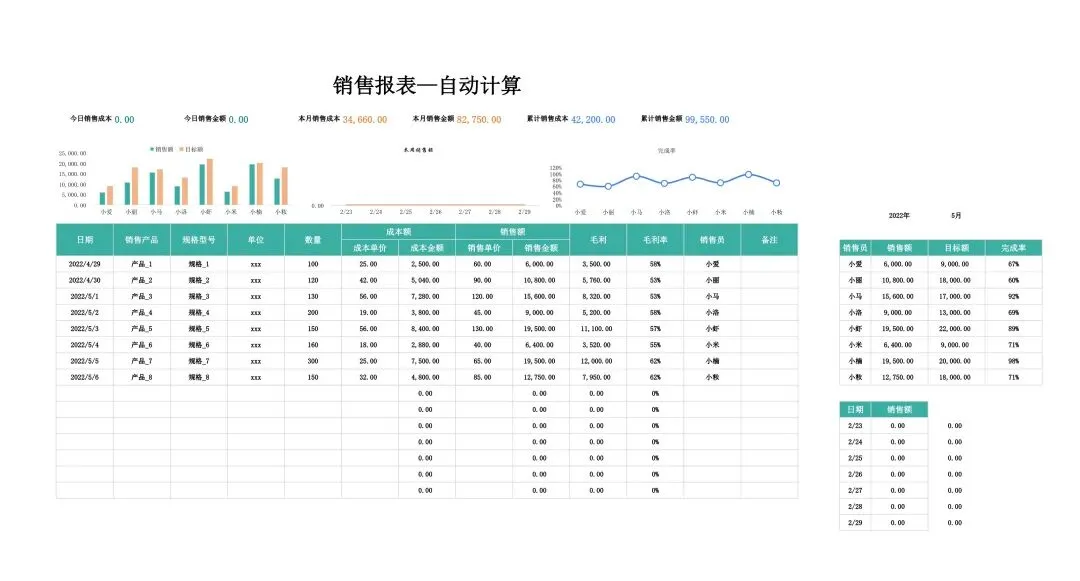Select the 毛利率 column header
1080x581 pixels.
pyautogui.click(x=655, y=240)
